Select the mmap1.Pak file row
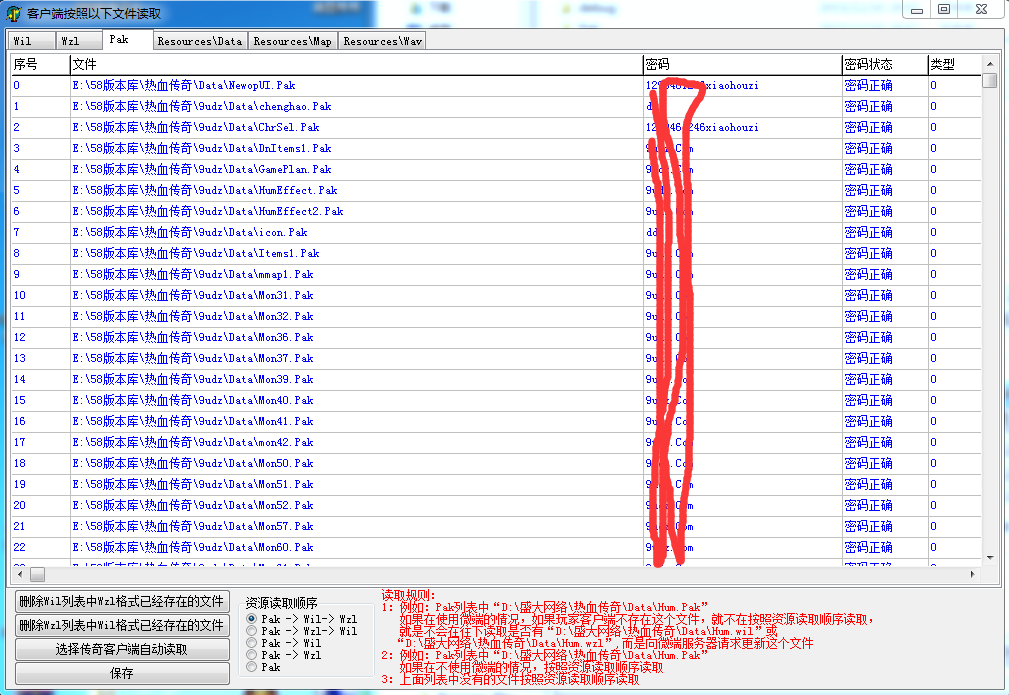This screenshot has width=1009, height=695. pos(495,274)
